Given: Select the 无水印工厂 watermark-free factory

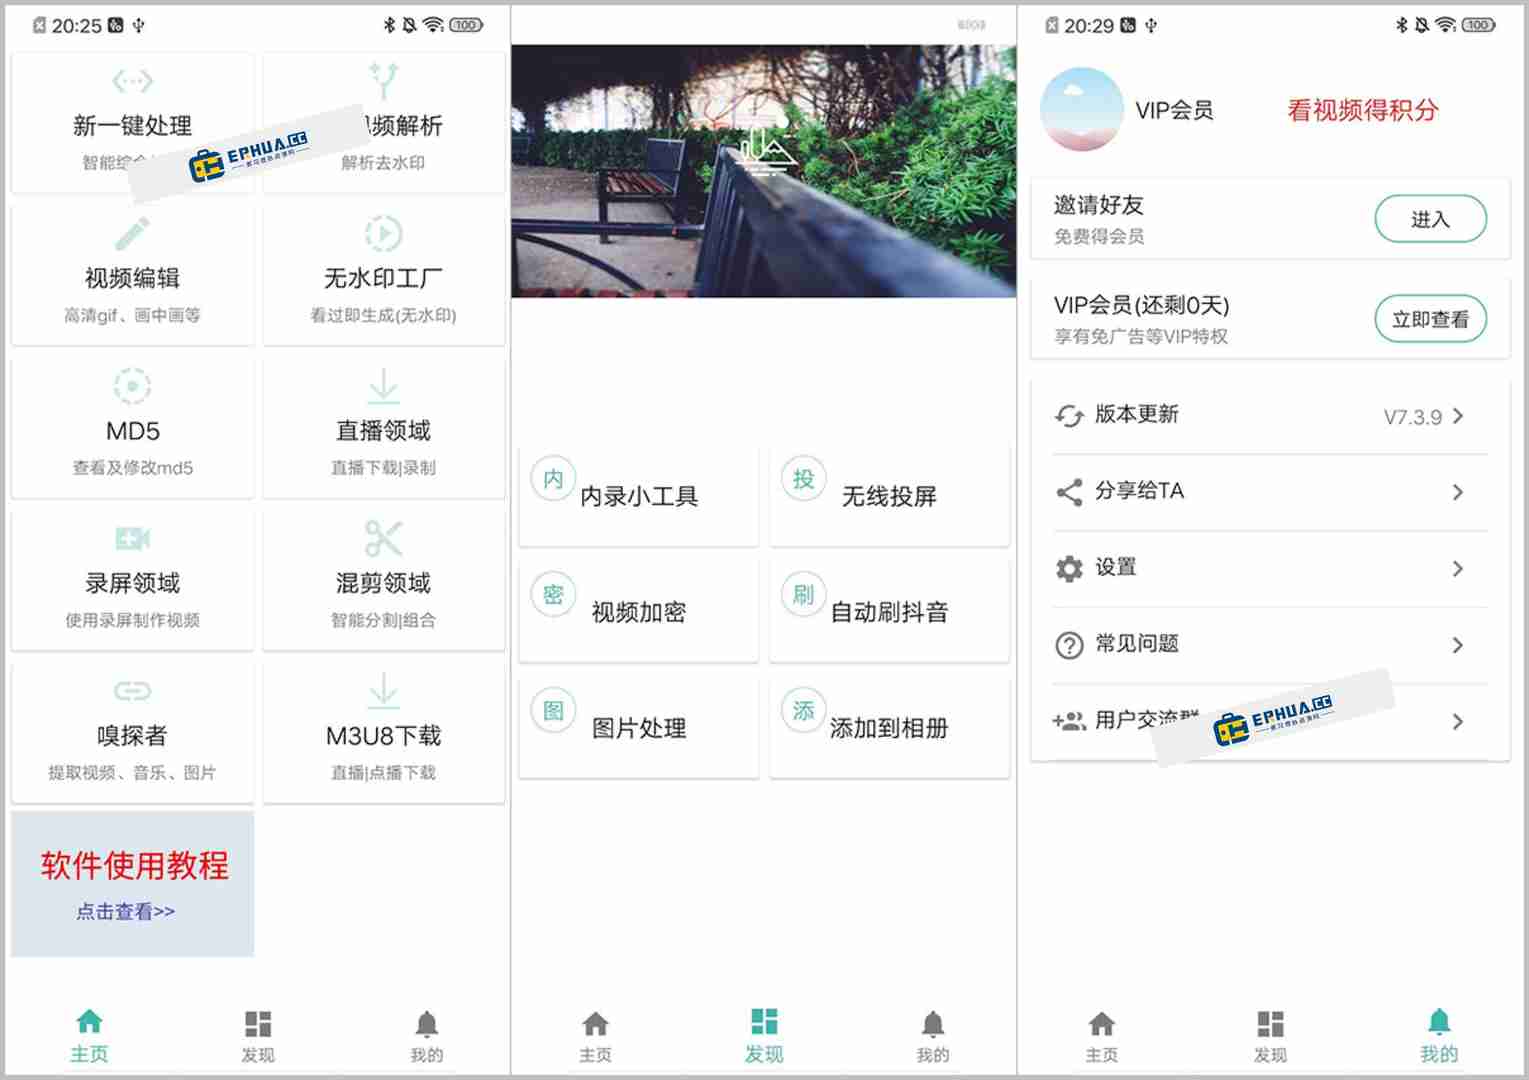Looking at the screenshot, I should coord(383,275).
